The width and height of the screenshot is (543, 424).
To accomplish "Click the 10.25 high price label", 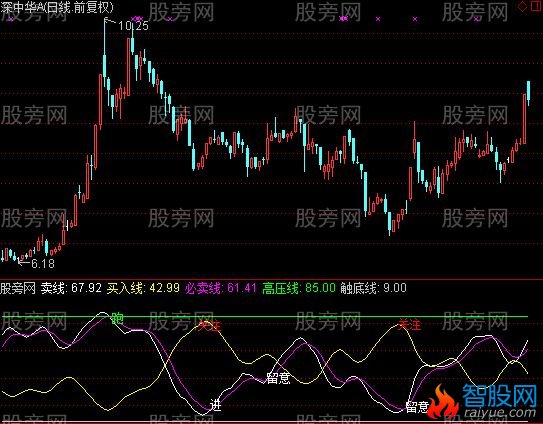I will (x=133, y=26).
